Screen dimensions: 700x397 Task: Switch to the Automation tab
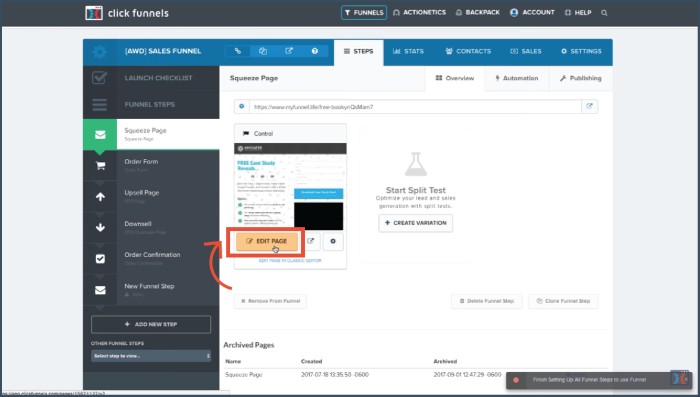[517, 78]
